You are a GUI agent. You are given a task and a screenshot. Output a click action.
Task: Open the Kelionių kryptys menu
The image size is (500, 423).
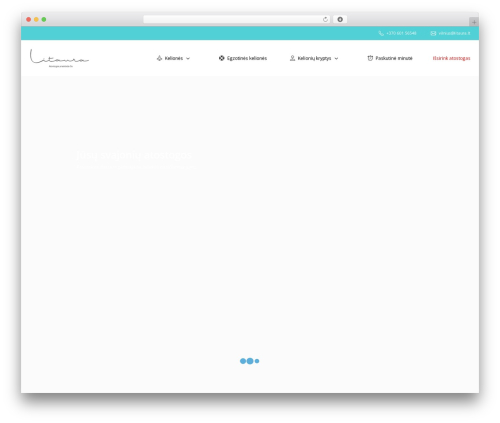(314, 58)
